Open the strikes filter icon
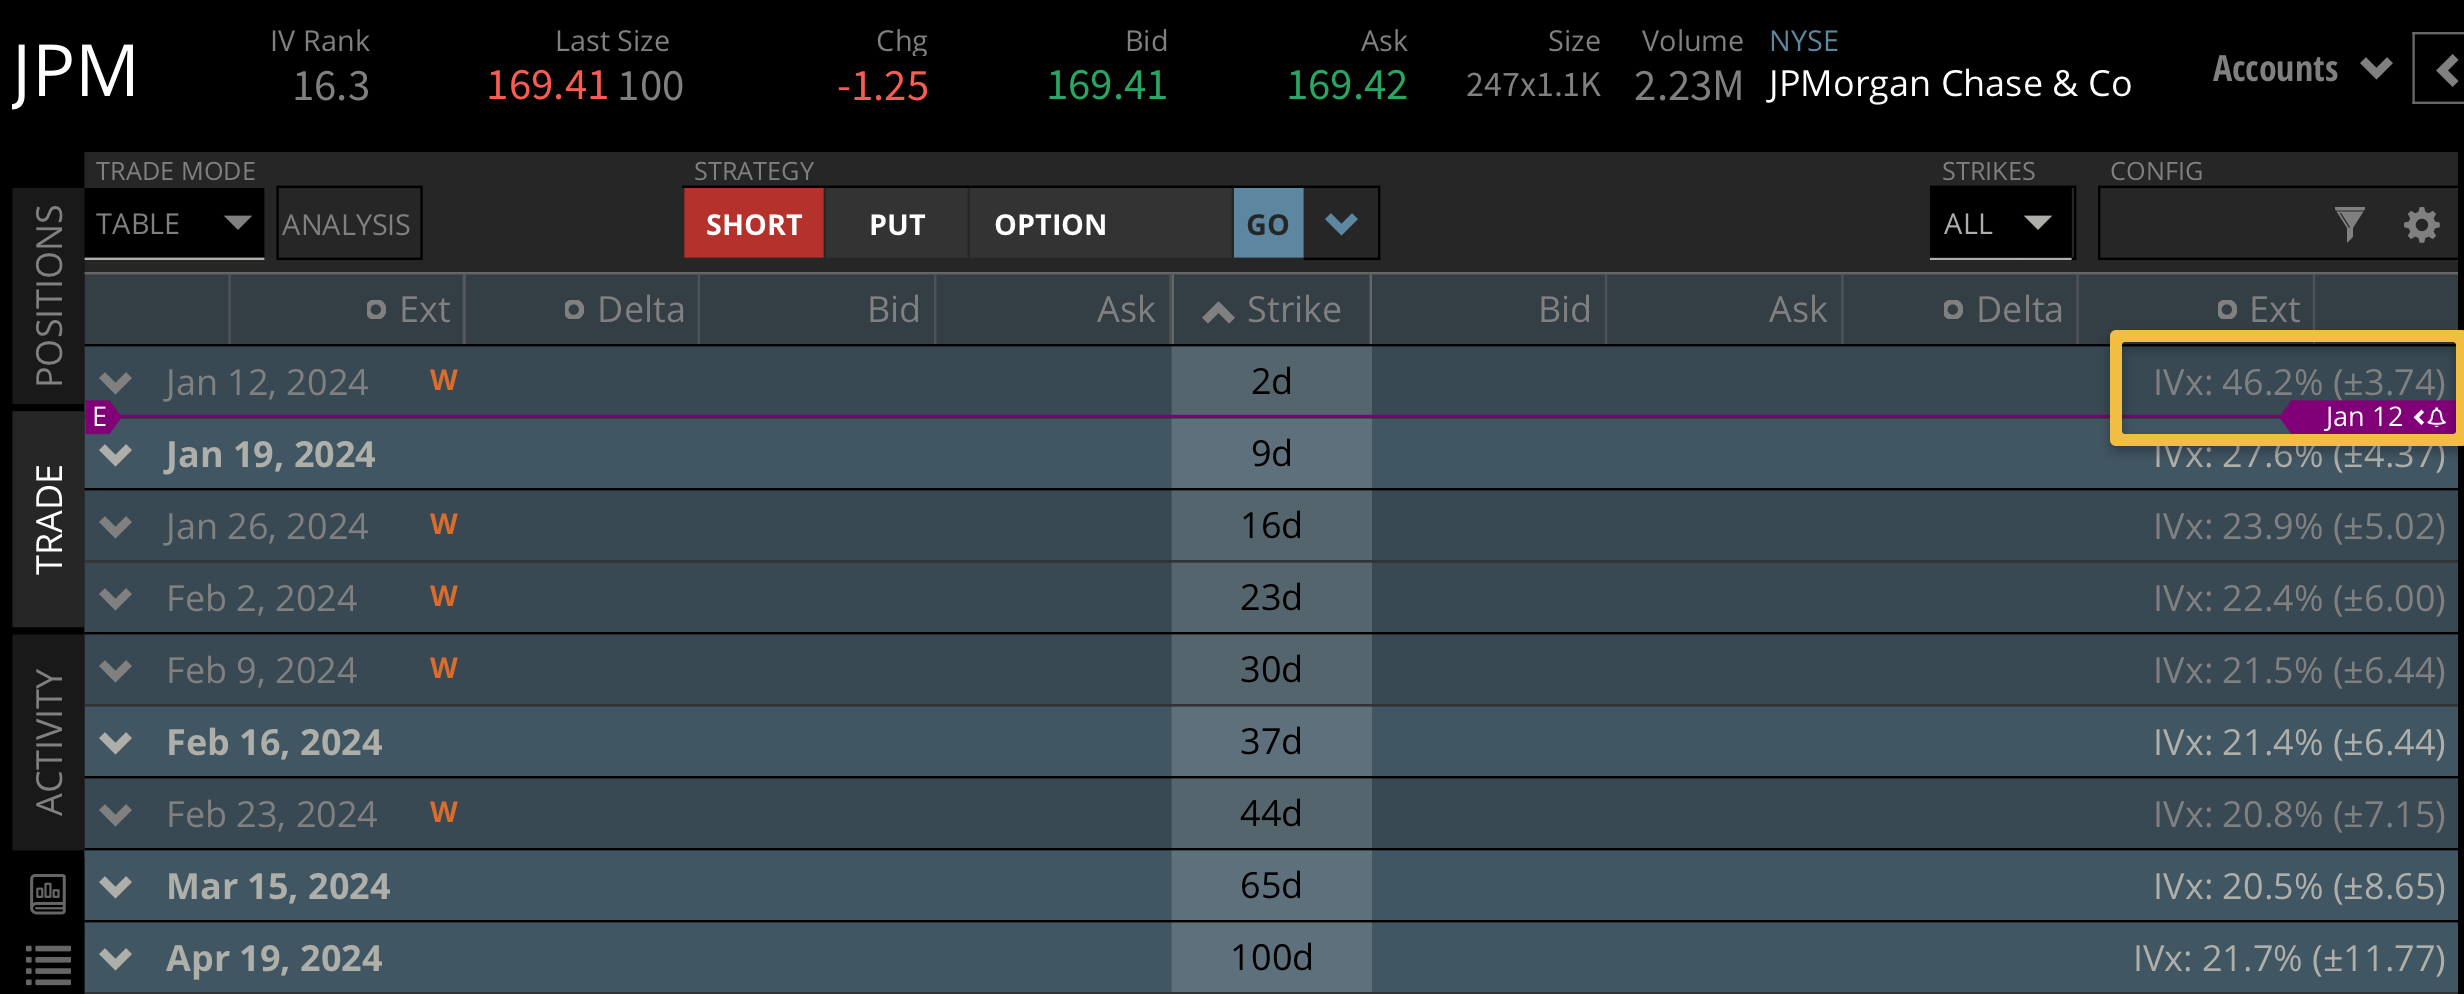Viewport: 2464px width, 994px height. [x=2350, y=224]
